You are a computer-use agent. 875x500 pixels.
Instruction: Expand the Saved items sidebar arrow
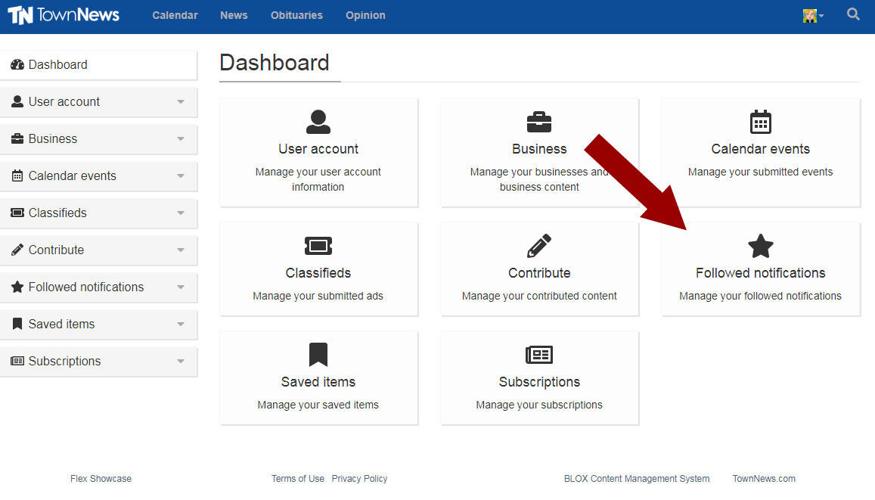(x=180, y=324)
